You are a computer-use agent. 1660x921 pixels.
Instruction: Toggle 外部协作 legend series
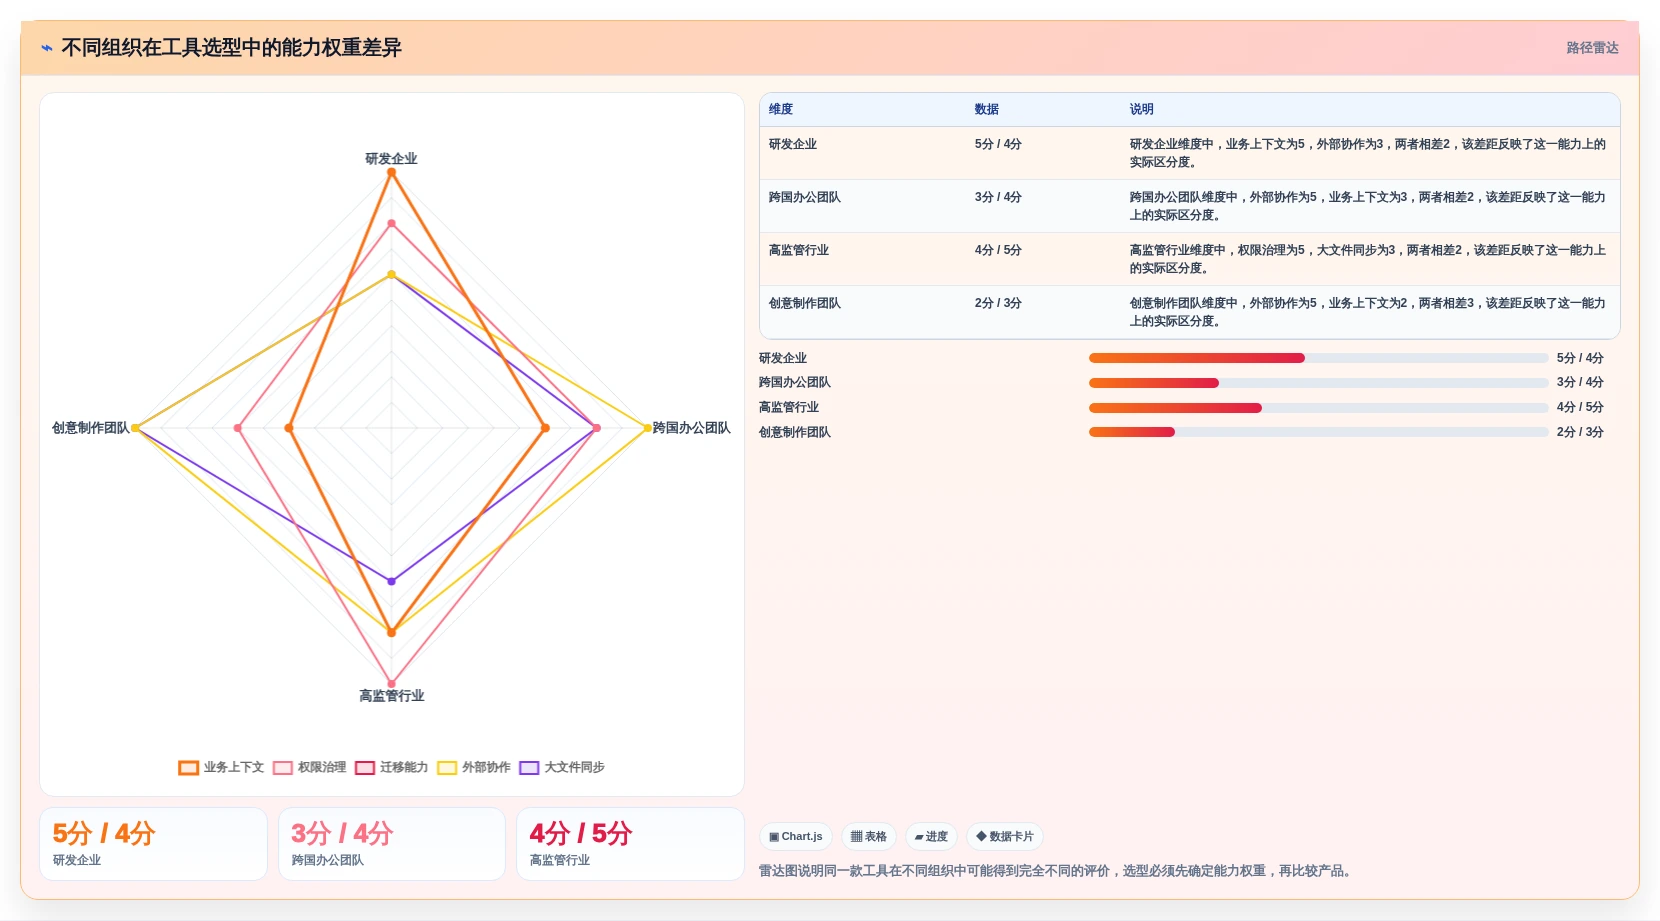point(473,767)
